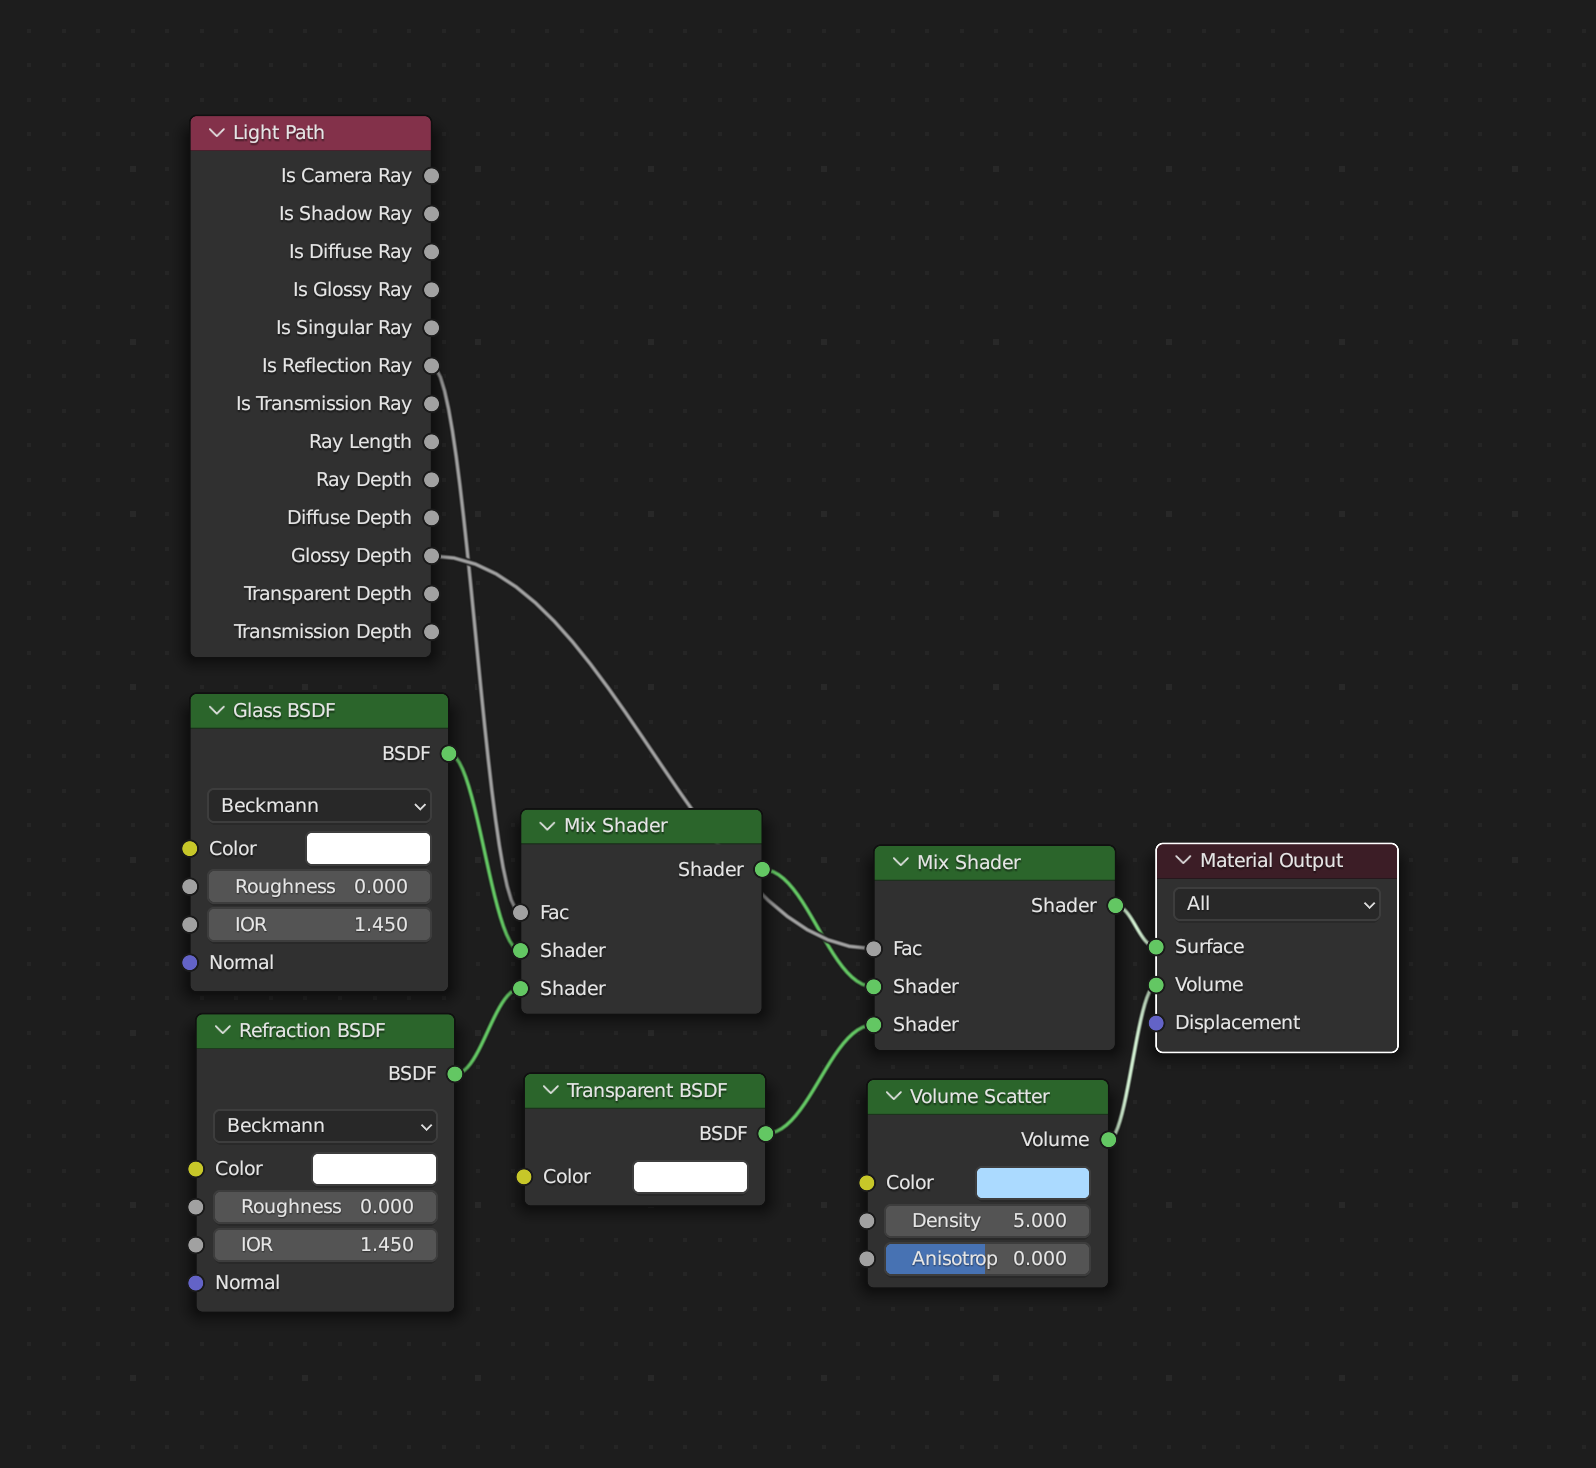Screen dimensions: 1596x1468
Task: Click the Glass BSDF Normal input socket
Action: click(190, 963)
